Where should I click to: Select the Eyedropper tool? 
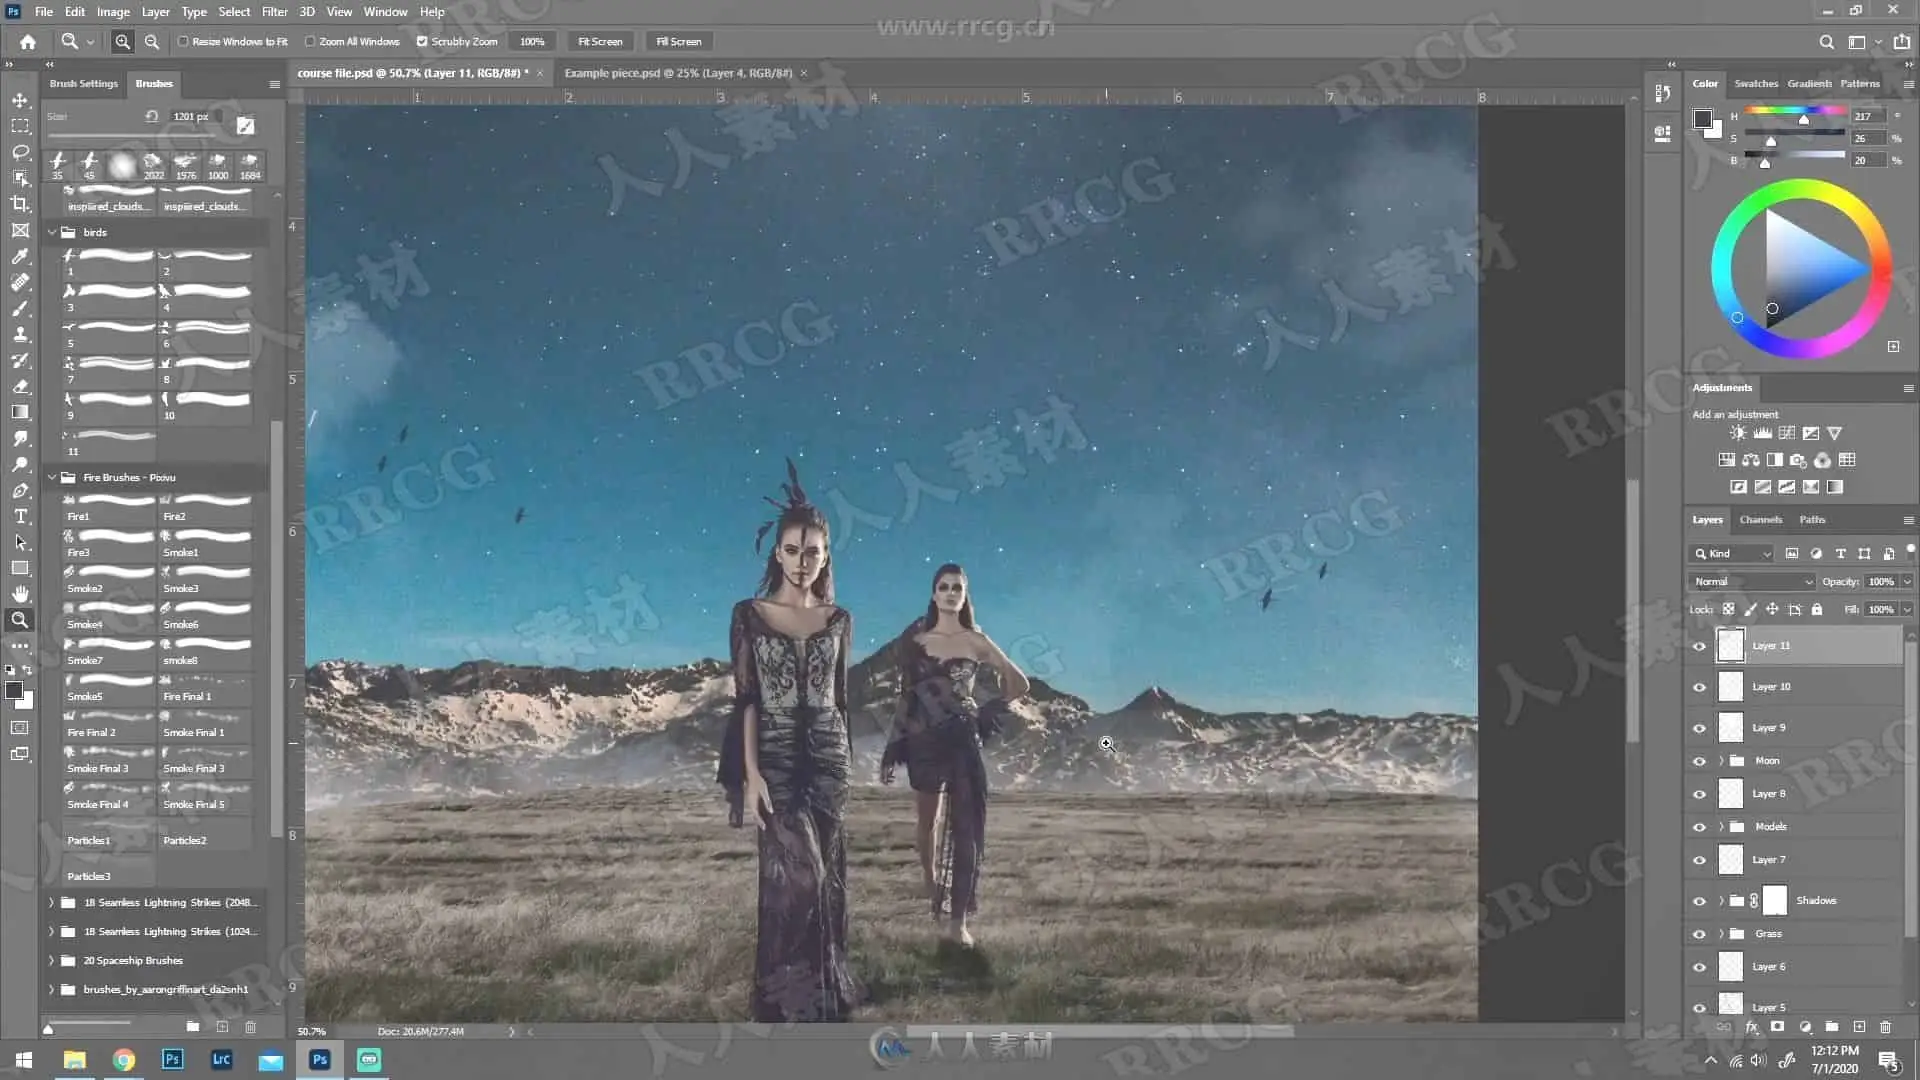(20, 256)
